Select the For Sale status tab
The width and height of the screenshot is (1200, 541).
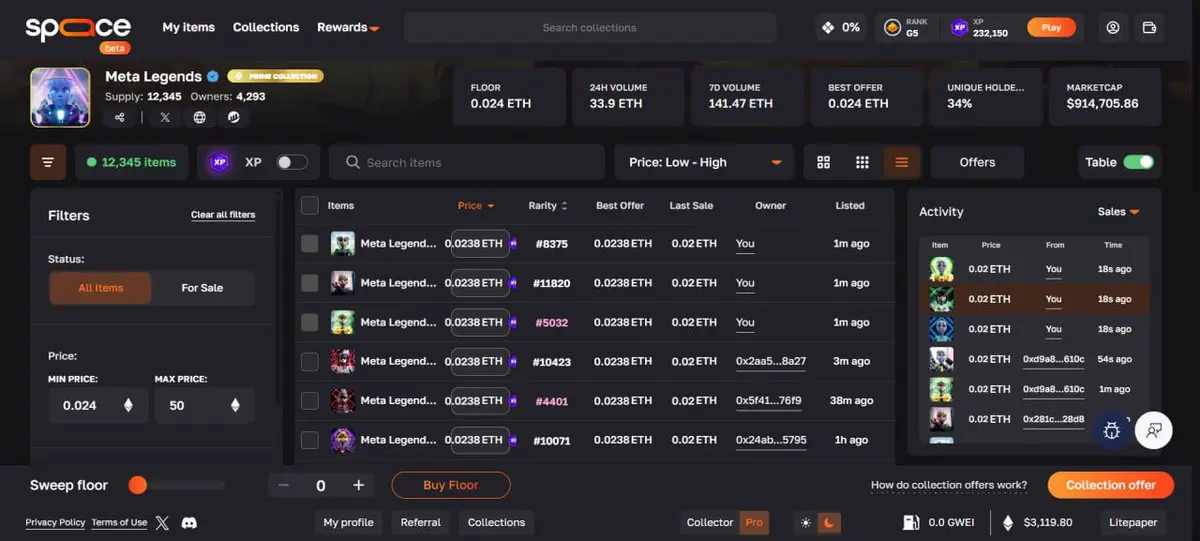pos(202,288)
